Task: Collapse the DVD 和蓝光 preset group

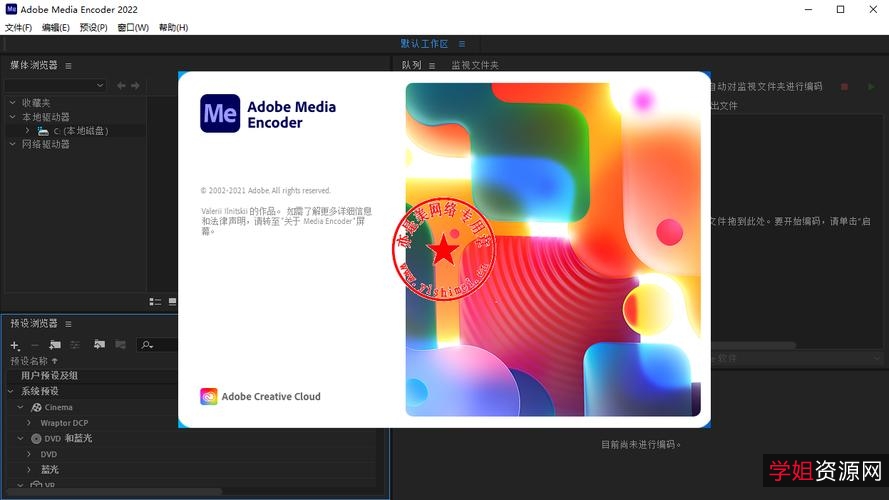Action: [20, 438]
